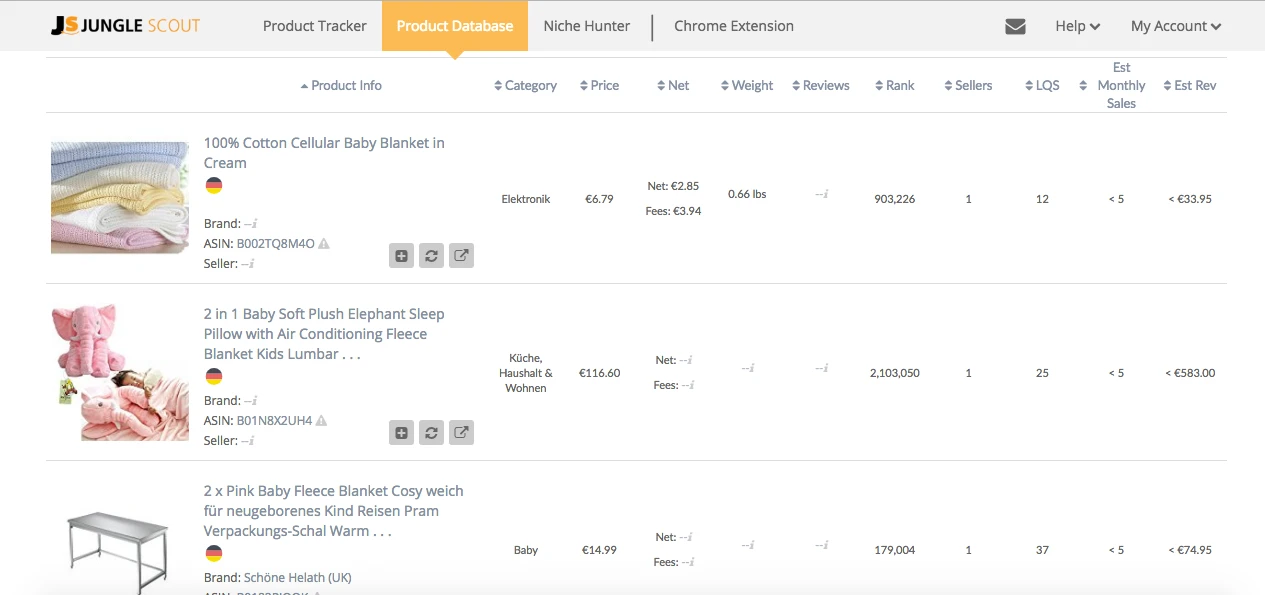
Task: Refresh data for the Elephant Sleep Pillow
Action: [431, 433]
